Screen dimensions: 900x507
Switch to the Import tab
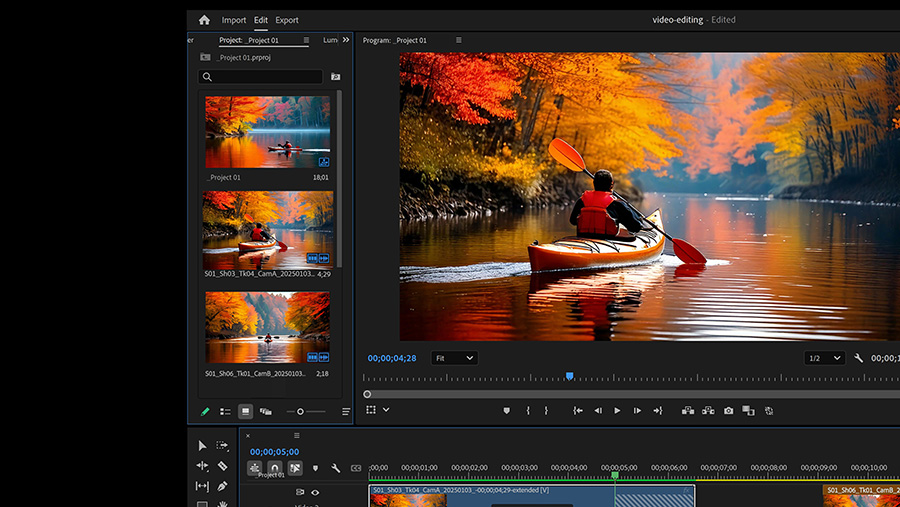click(x=234, y=20)
